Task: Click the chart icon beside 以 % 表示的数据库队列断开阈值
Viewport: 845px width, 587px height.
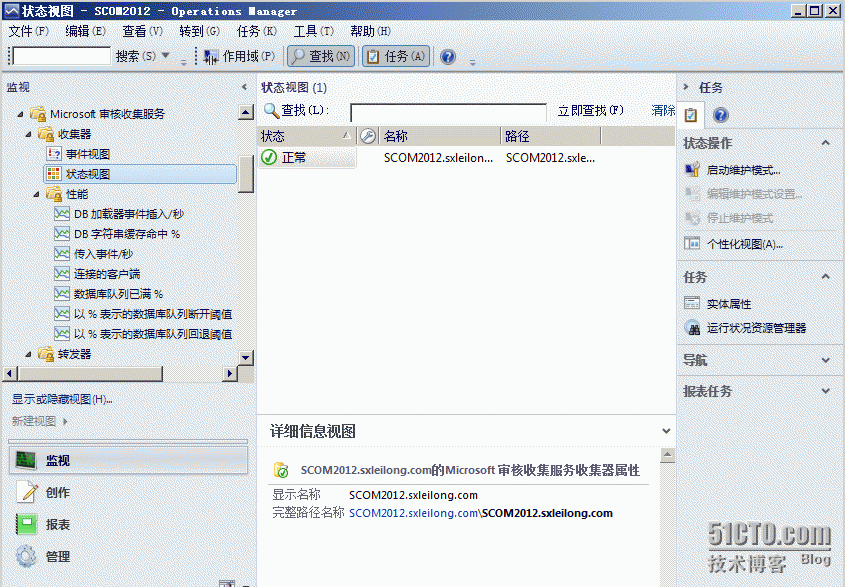Action: coord(62,314)
